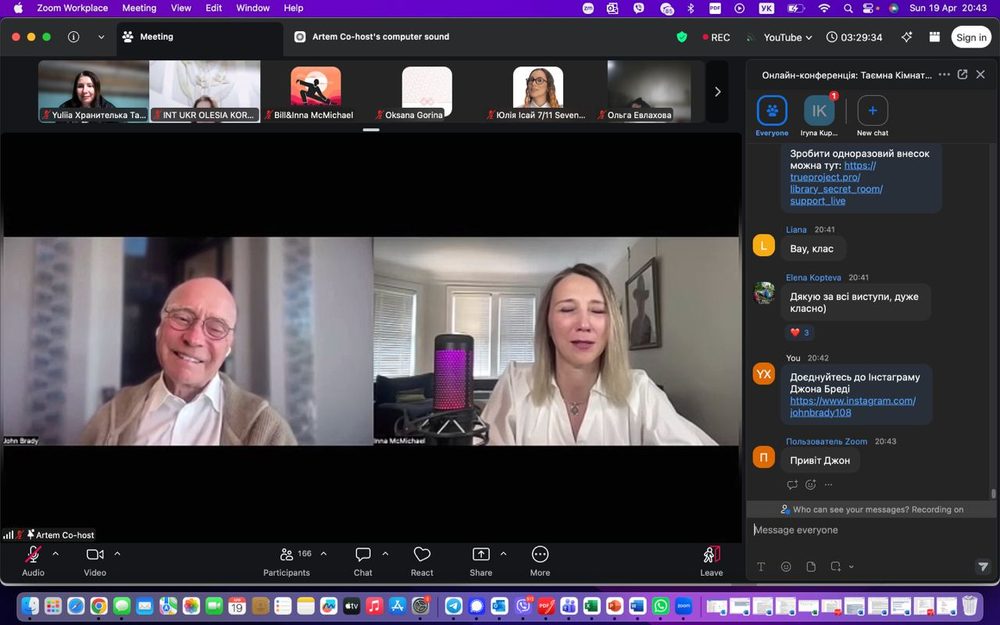Open Google Chrome from the Dock
Image resolution: width=1000 pixels, height=625 pixels.
(99, 605)
